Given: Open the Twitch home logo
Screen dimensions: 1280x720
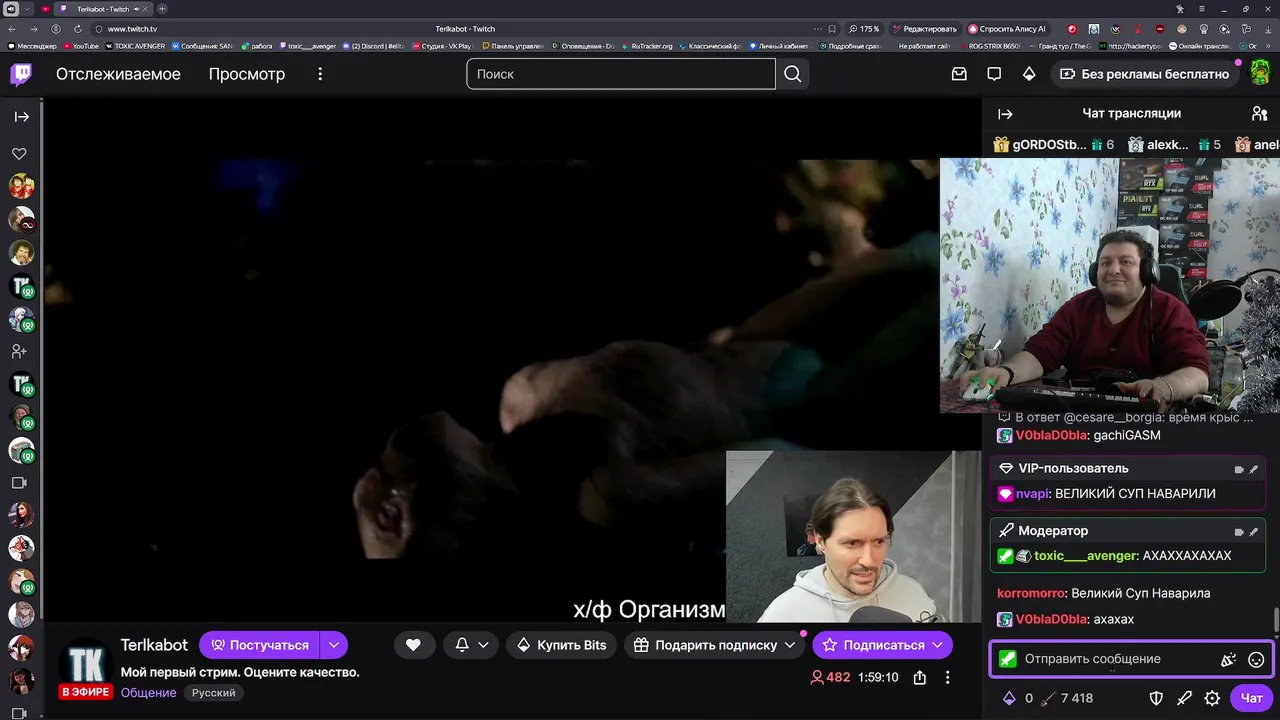Looking at the screenshot, I should [21, 74].
